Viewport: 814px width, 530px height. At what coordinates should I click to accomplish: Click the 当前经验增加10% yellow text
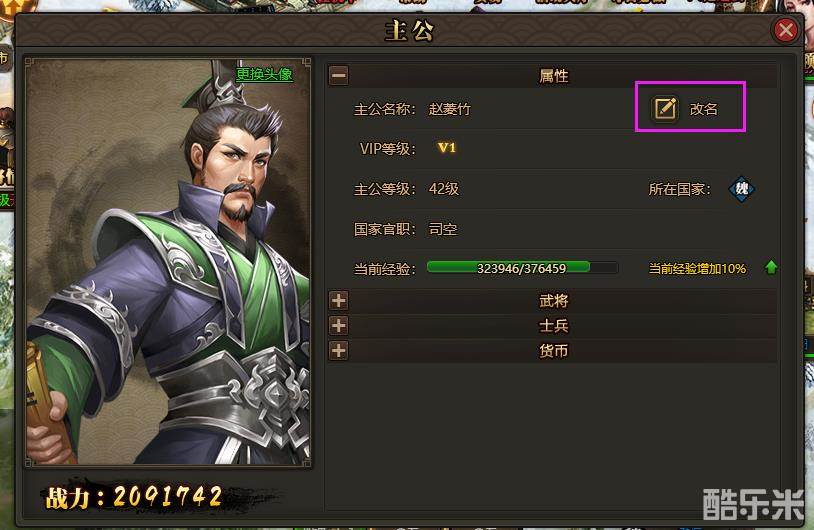tap(697, 268)
